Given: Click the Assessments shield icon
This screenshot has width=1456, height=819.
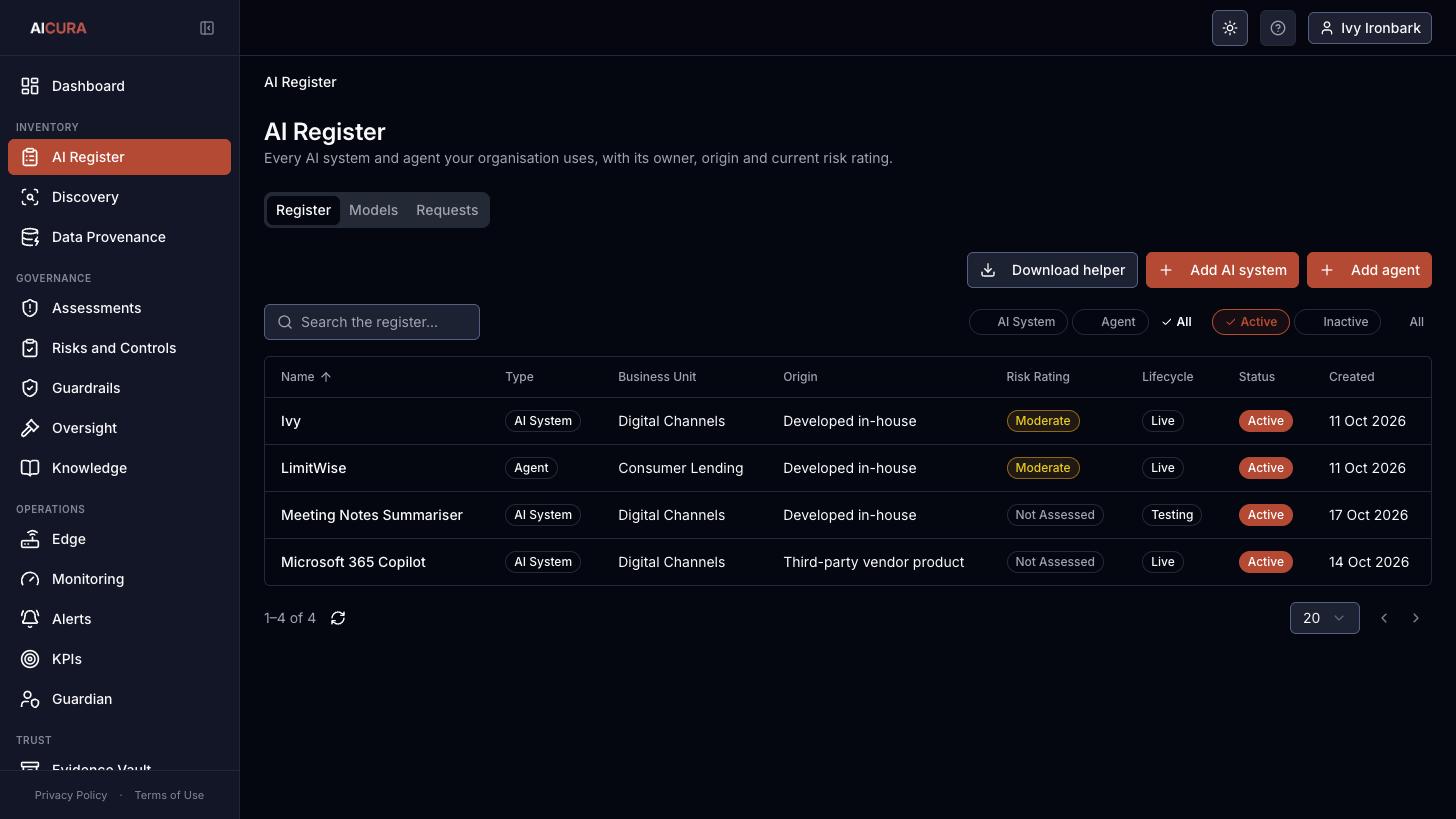Looking at the screenshot, I should point(30,308).
